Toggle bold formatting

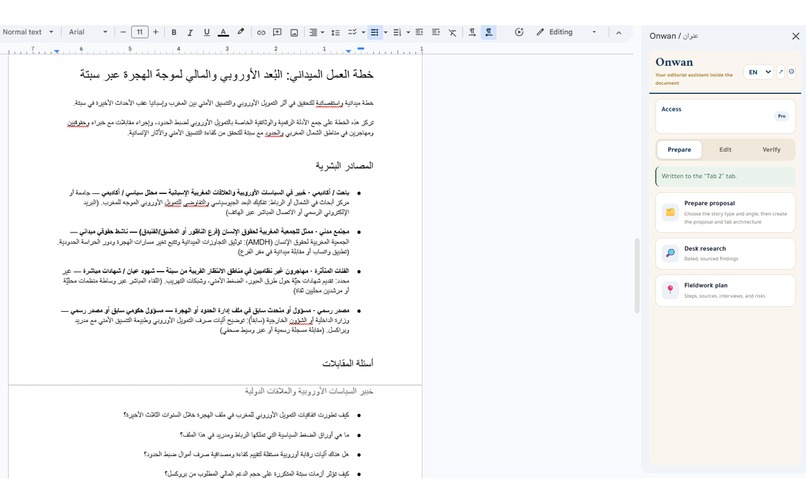(x=174, y=32)
